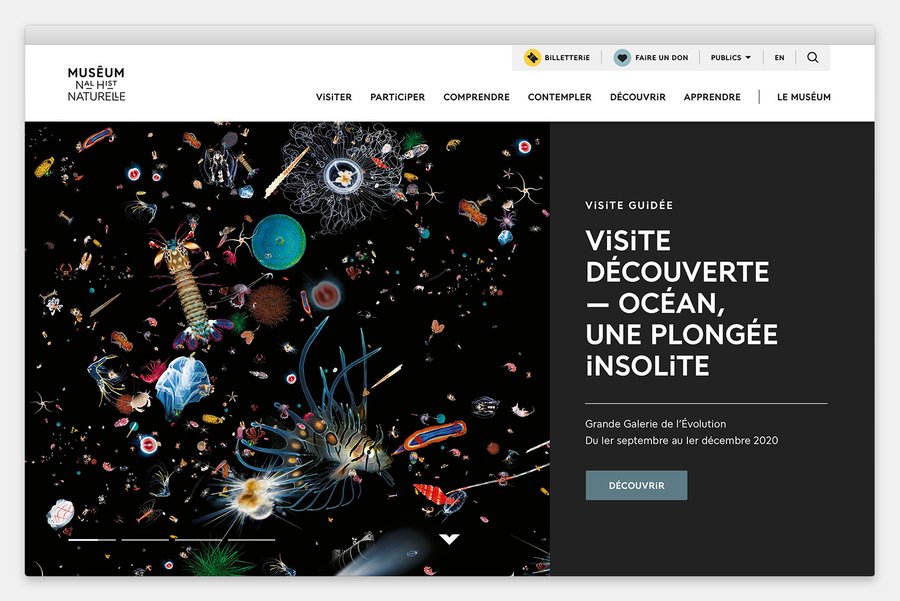
Task: Click the Muséum National d'Histoire Naturelle logo
Action: [96, 84]
